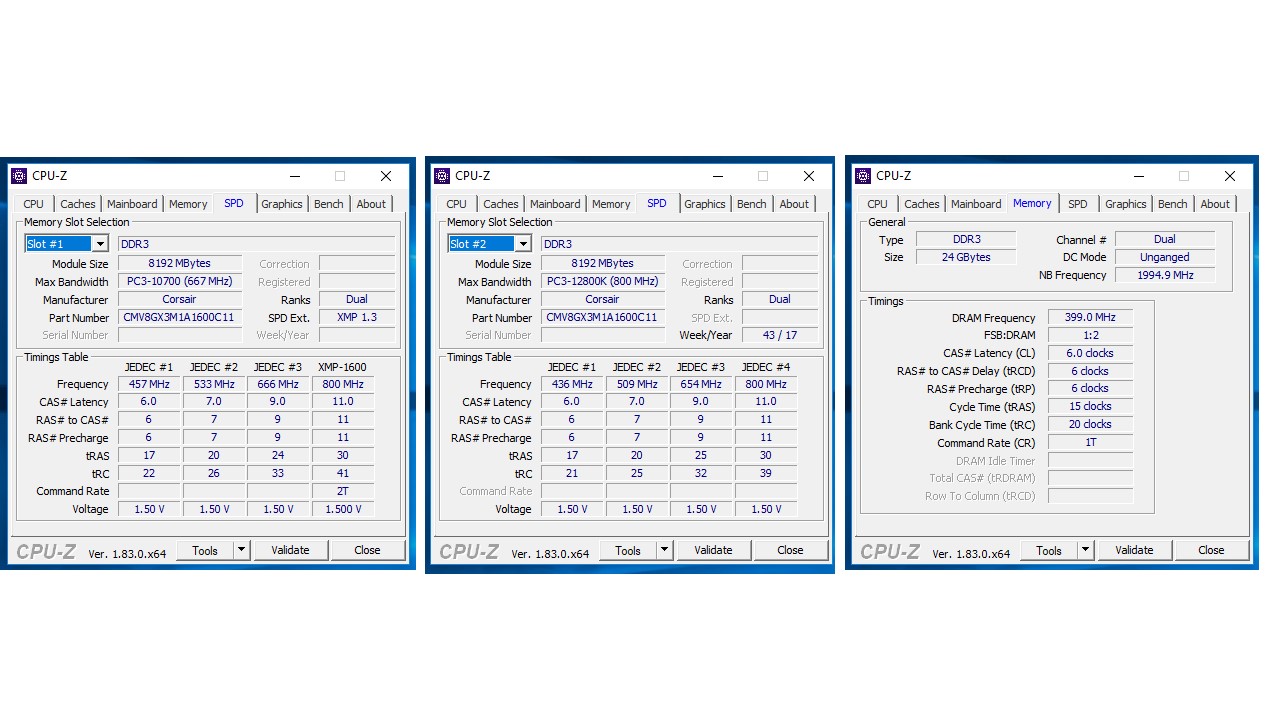
Task: Expand Tools dropdown arrow in middle window
Action: coord(664,550)
